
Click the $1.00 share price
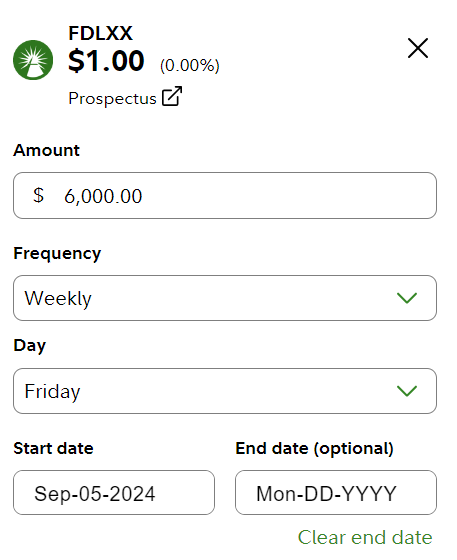click(106, 61)
